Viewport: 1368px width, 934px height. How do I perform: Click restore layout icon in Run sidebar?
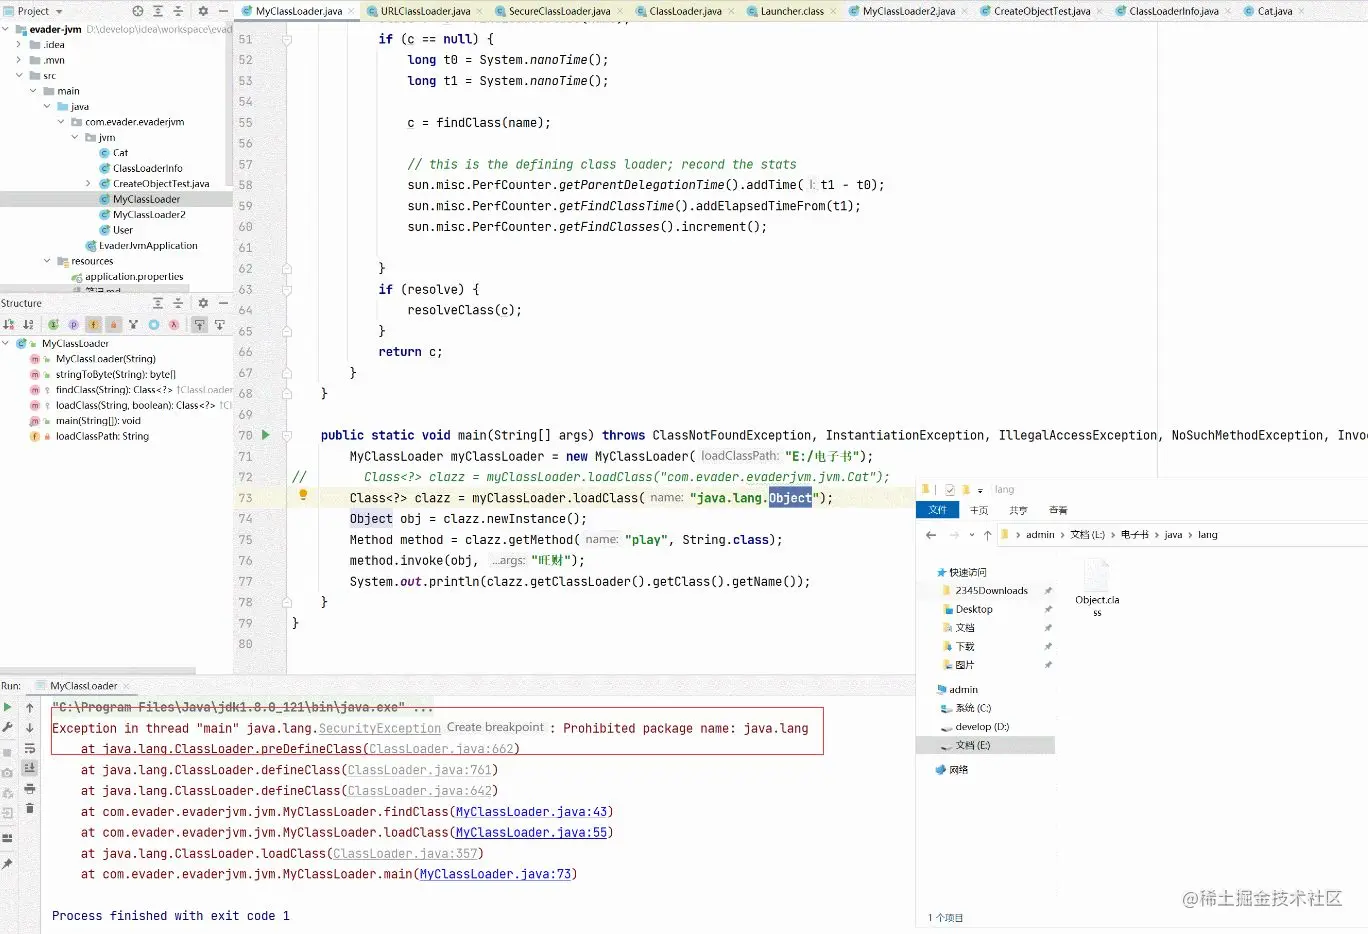(x=8, y=838)
